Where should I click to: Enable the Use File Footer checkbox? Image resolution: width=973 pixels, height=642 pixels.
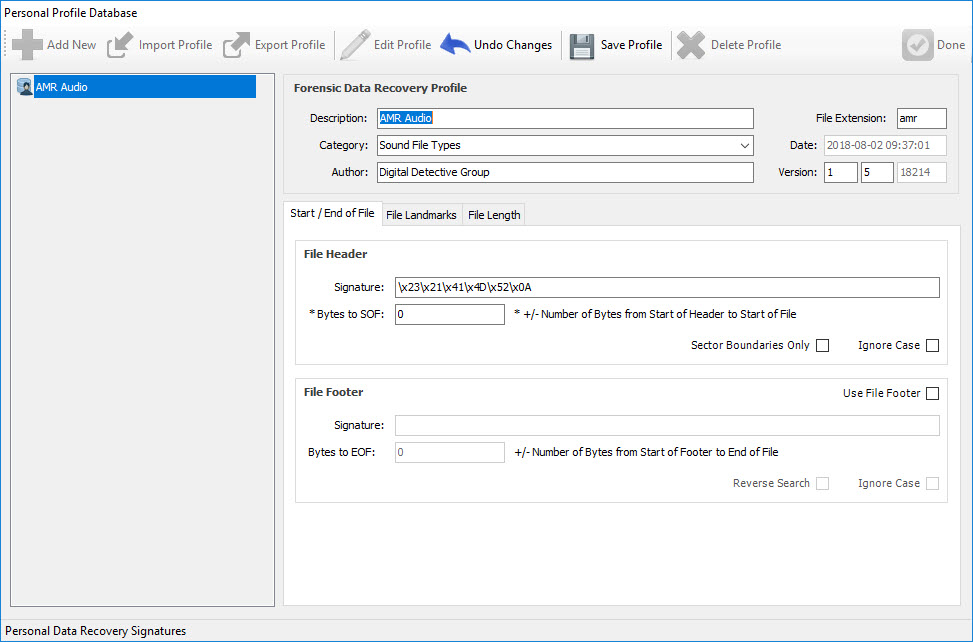tap(932, 393)
